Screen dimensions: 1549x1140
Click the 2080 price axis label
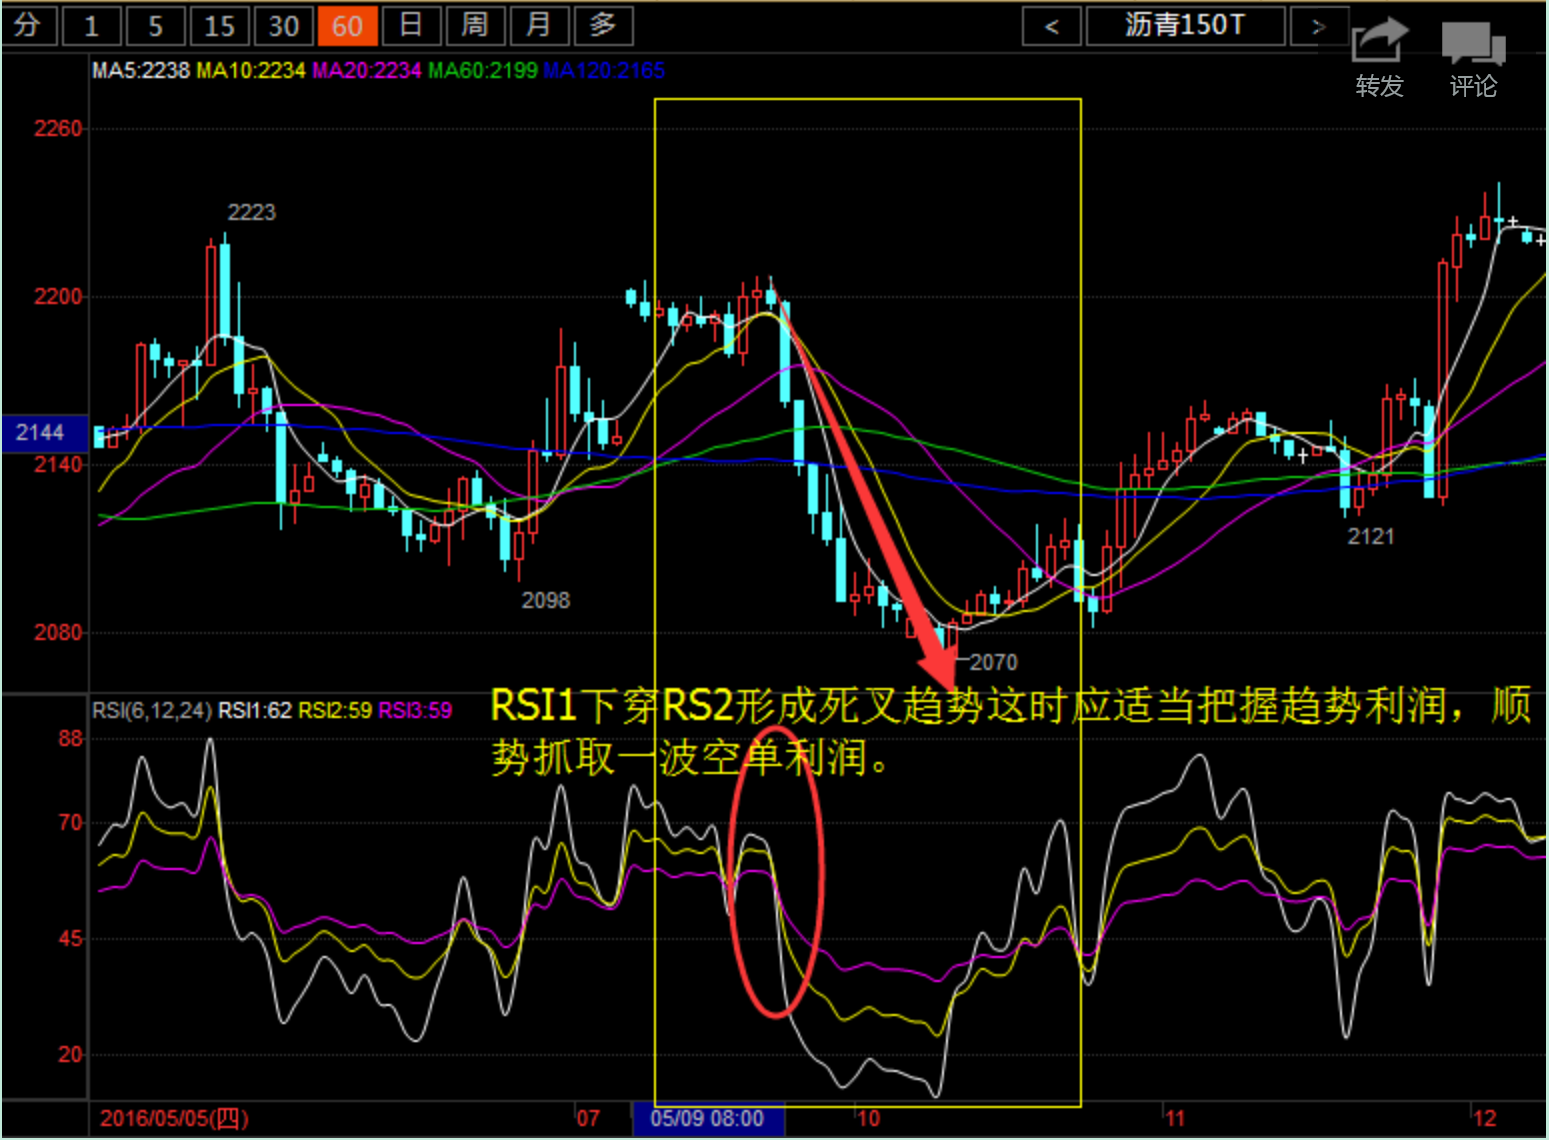(x=58, y=632)
